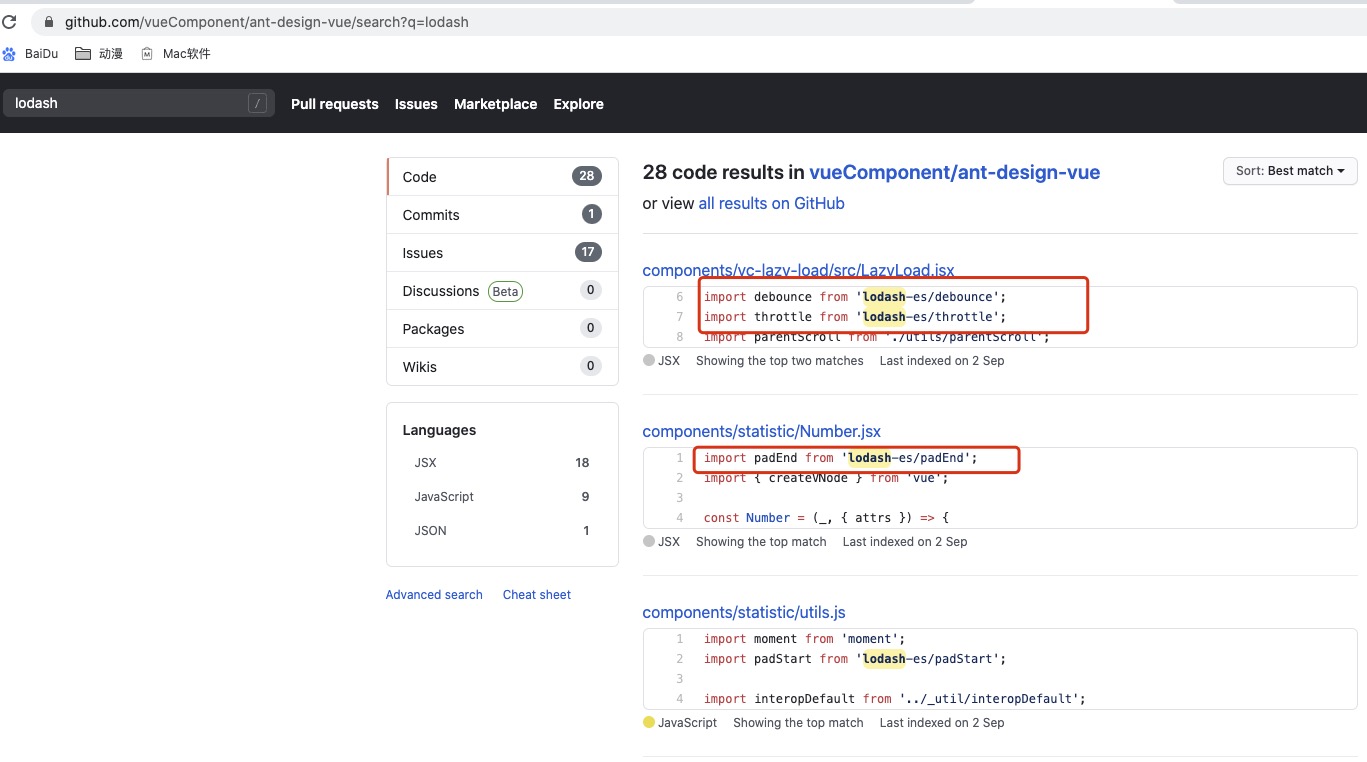This screenshot has height=762, width=1367.
Task: Select the Wikis results tab
Action: pos(502,367)
